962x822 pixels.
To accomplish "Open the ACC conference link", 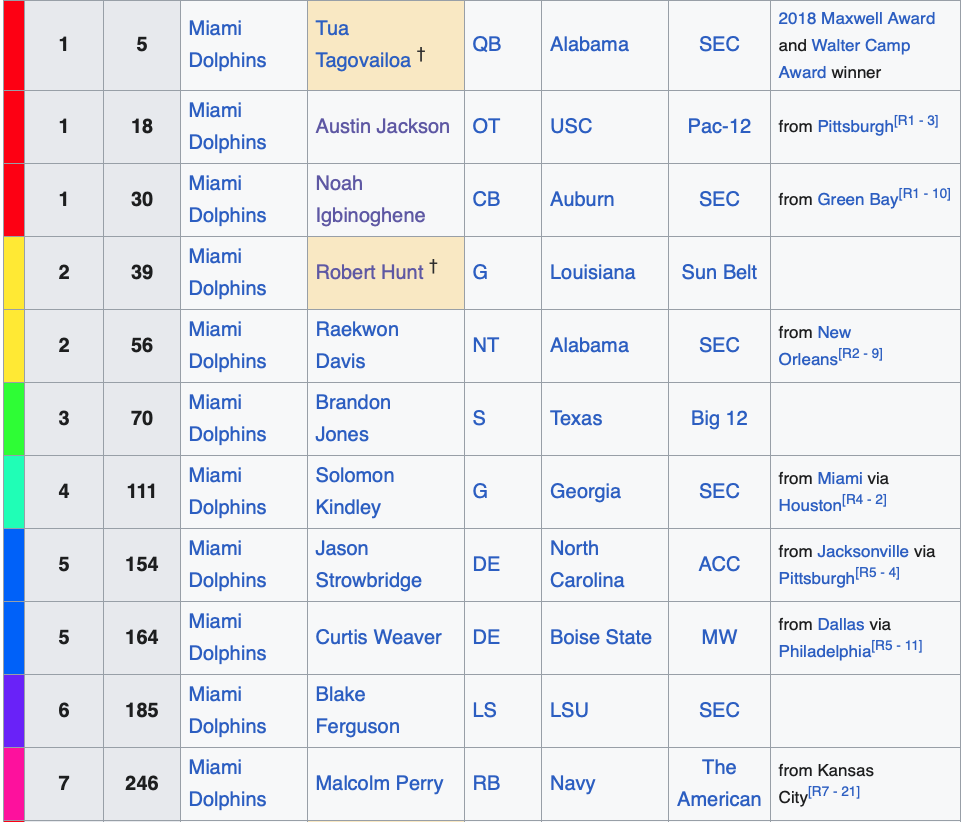I will [719, 564].
